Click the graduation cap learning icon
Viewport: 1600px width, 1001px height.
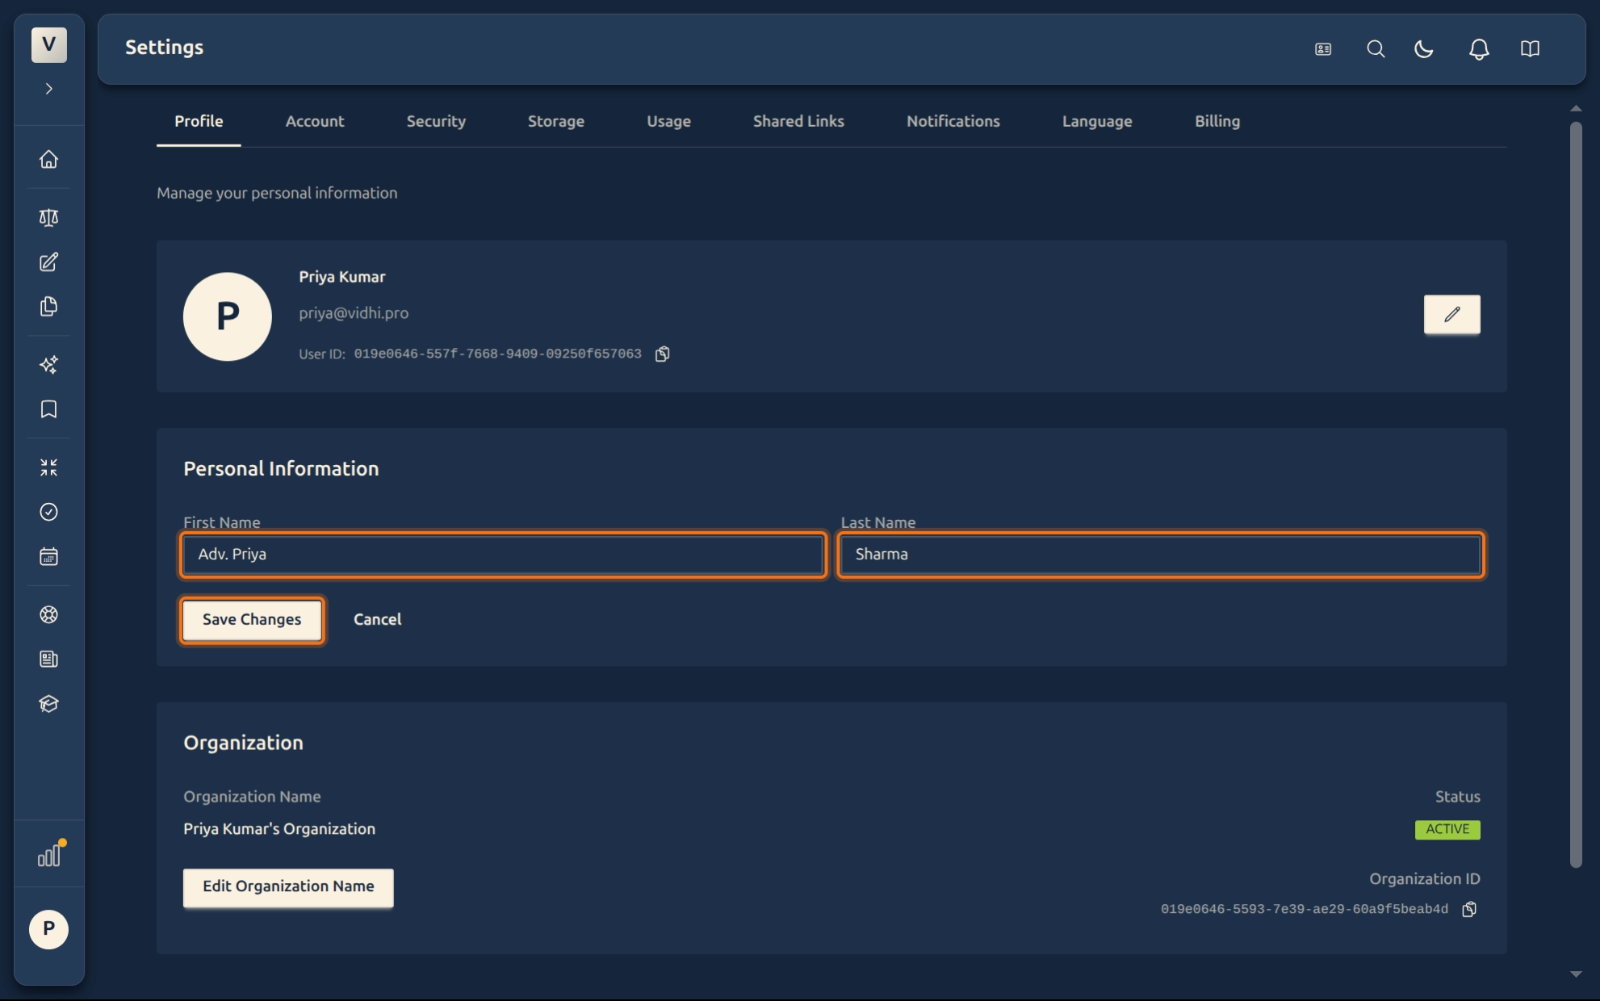49,704
